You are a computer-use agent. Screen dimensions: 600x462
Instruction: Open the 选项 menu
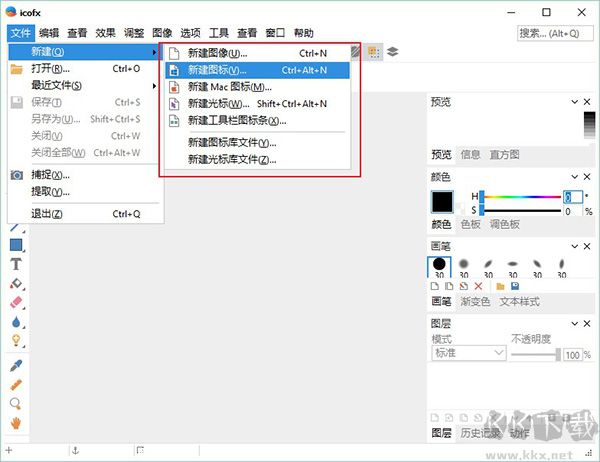pyautogui.click(x=190, y=33)
